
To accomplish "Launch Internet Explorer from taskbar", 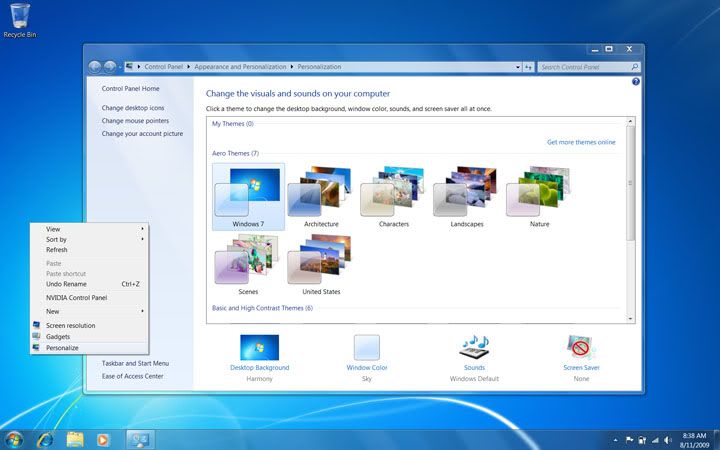I will pos(45,440).
